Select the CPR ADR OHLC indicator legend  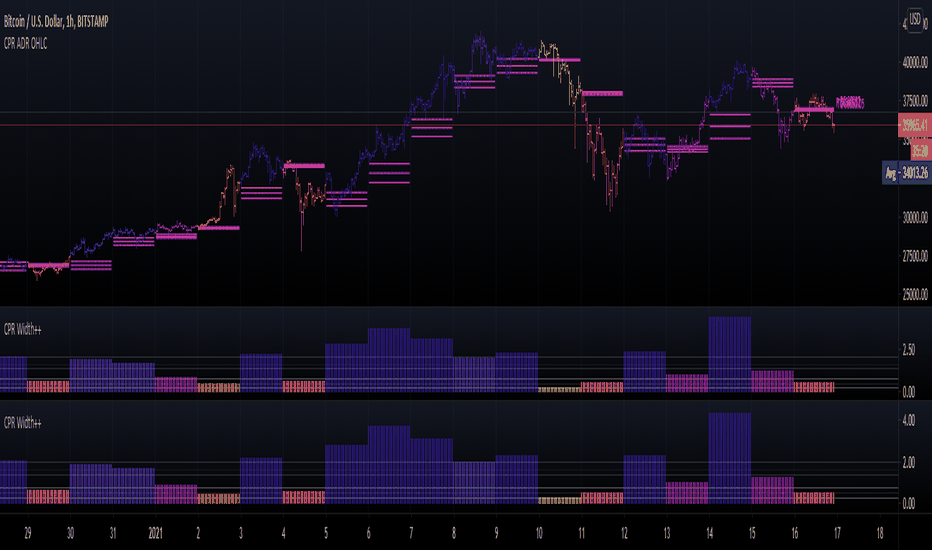26,43
